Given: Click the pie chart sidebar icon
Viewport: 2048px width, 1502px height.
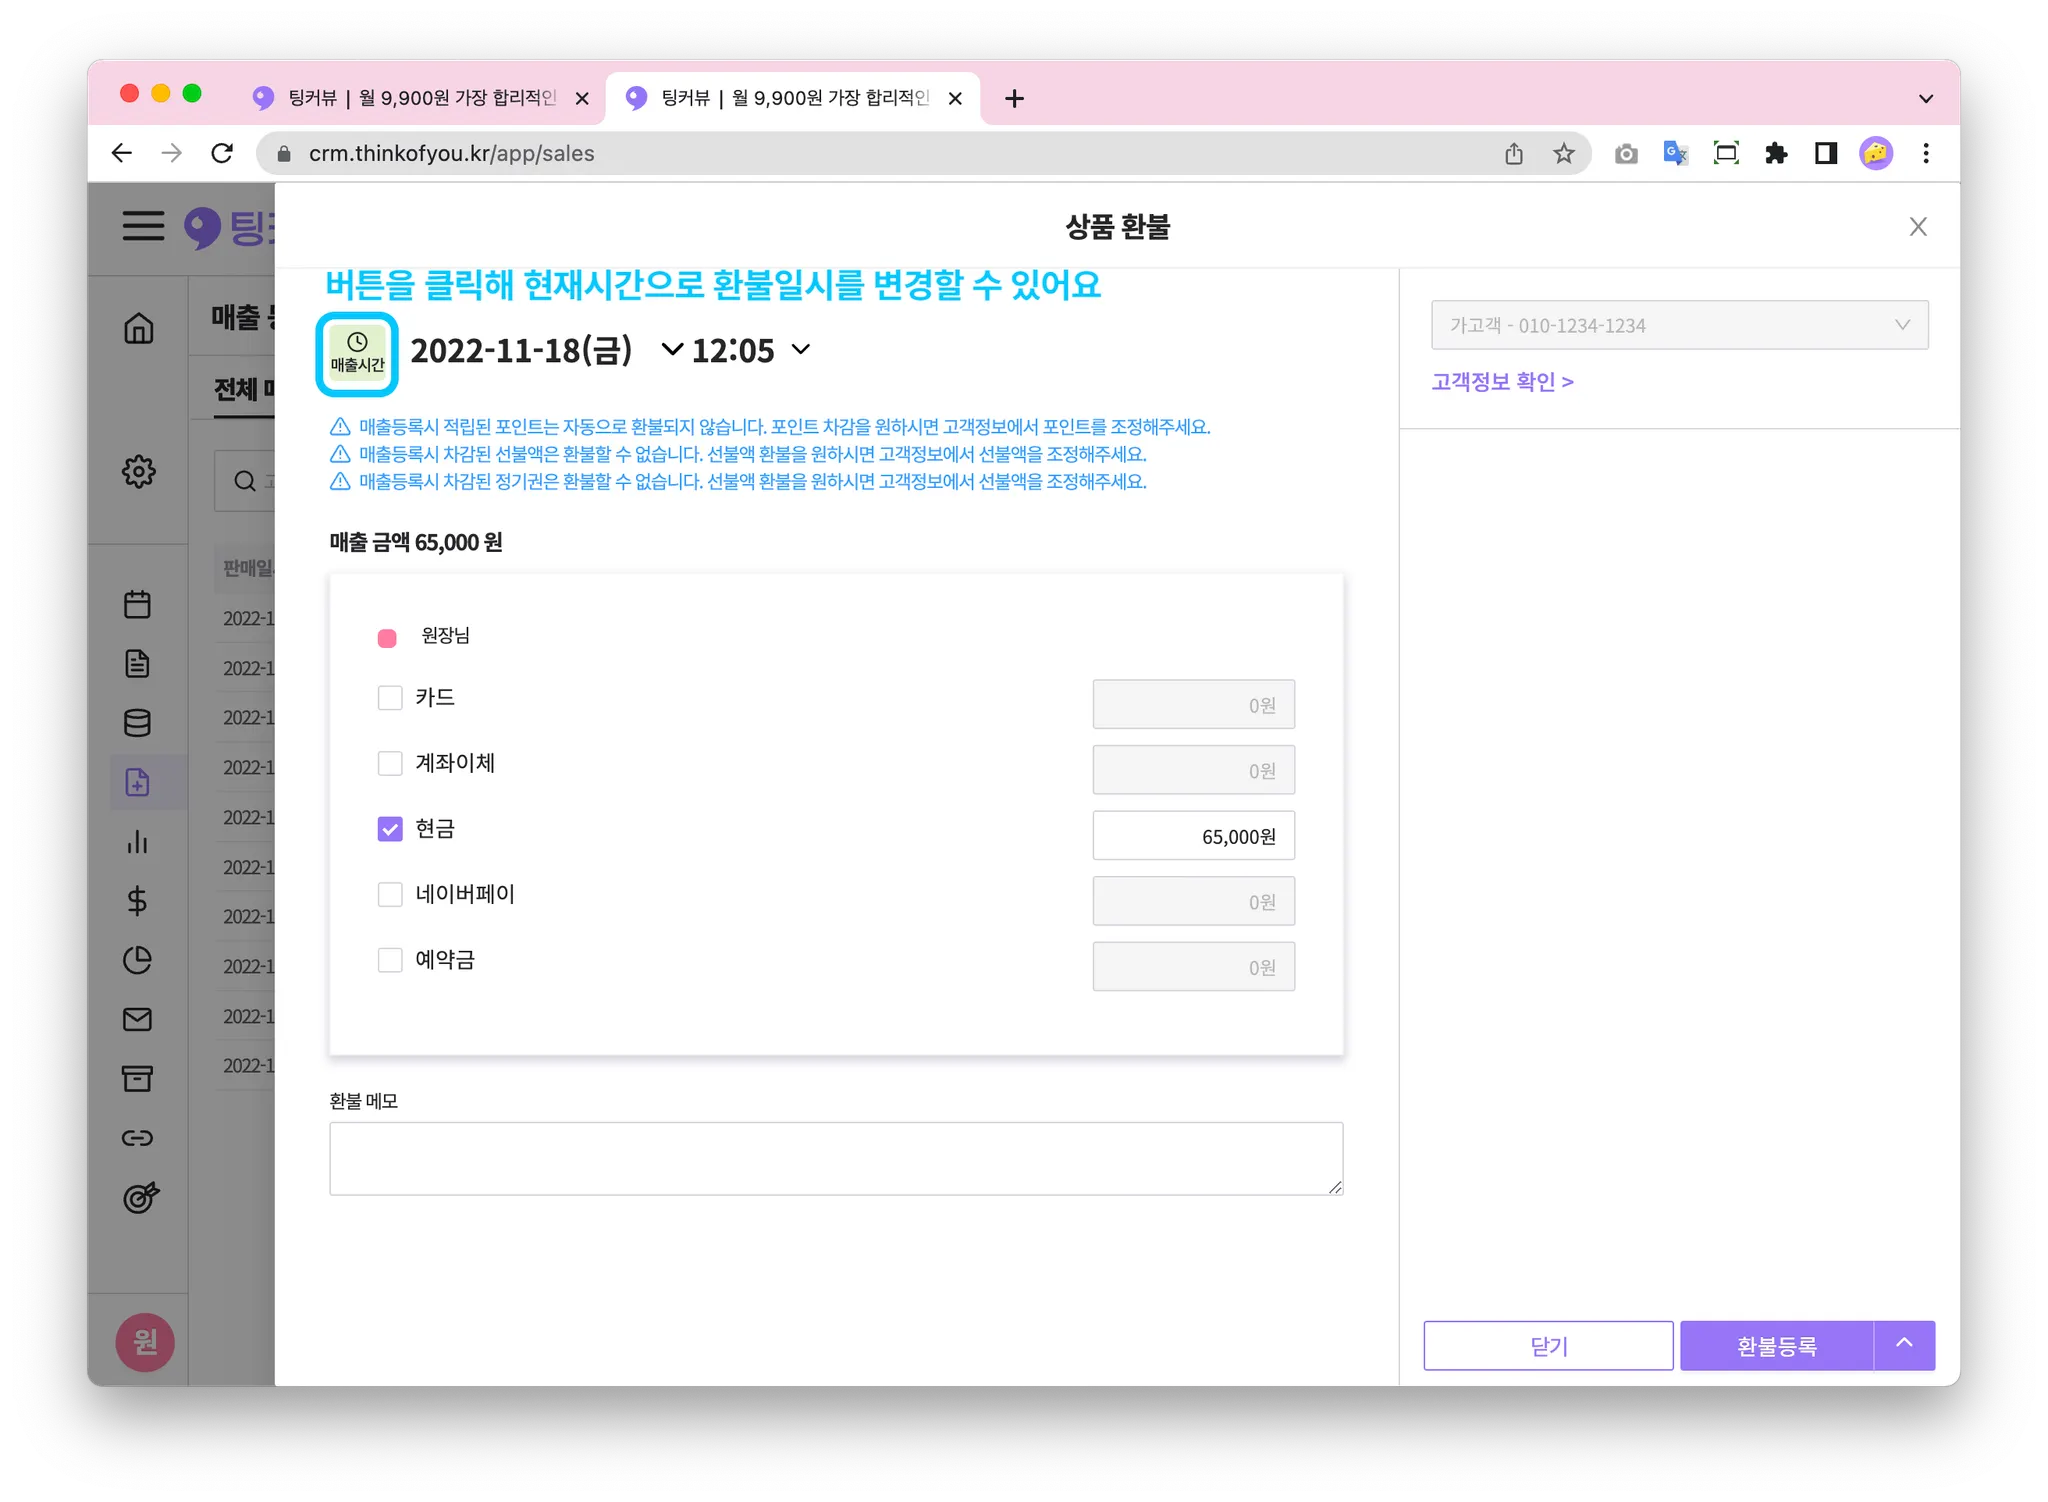Looking at the screenshot, I should tap(138, 960).
